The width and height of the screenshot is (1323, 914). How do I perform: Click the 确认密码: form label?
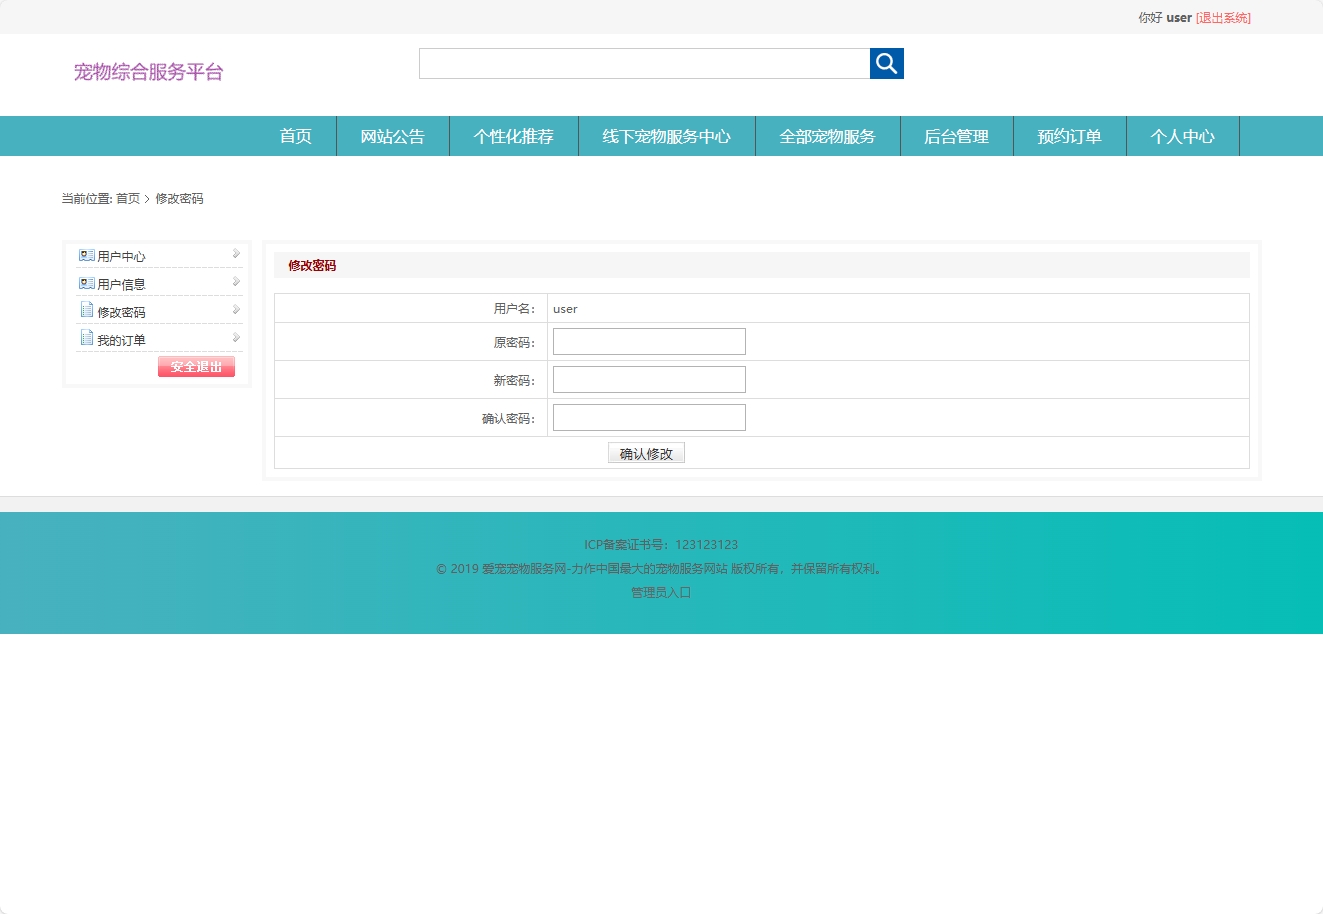coord(508,419)
